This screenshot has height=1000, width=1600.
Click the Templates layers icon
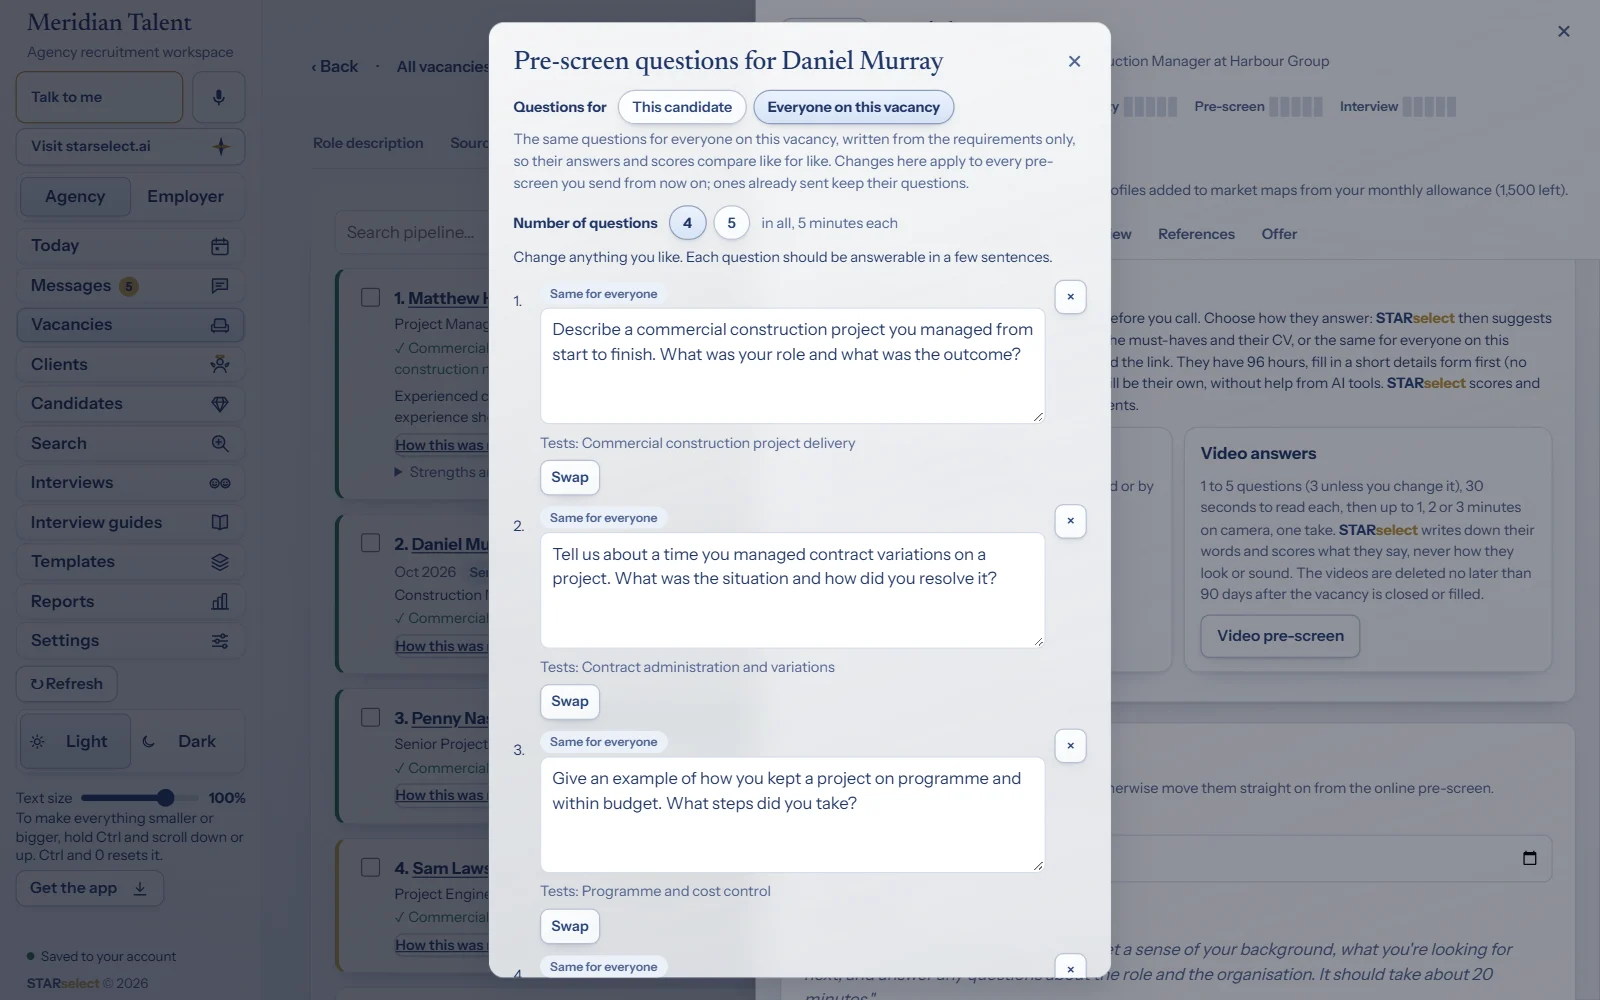(x=220, y=562)
